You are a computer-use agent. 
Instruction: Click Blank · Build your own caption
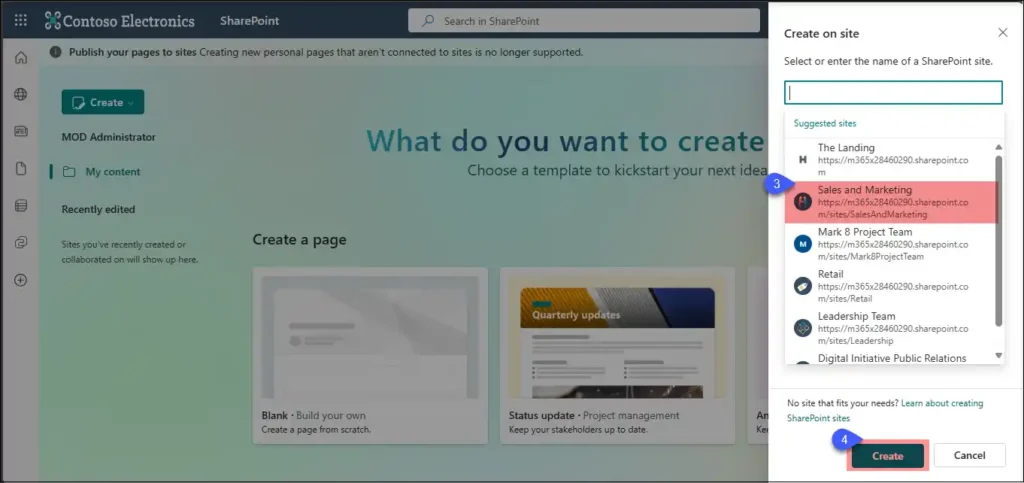[313, 416]
